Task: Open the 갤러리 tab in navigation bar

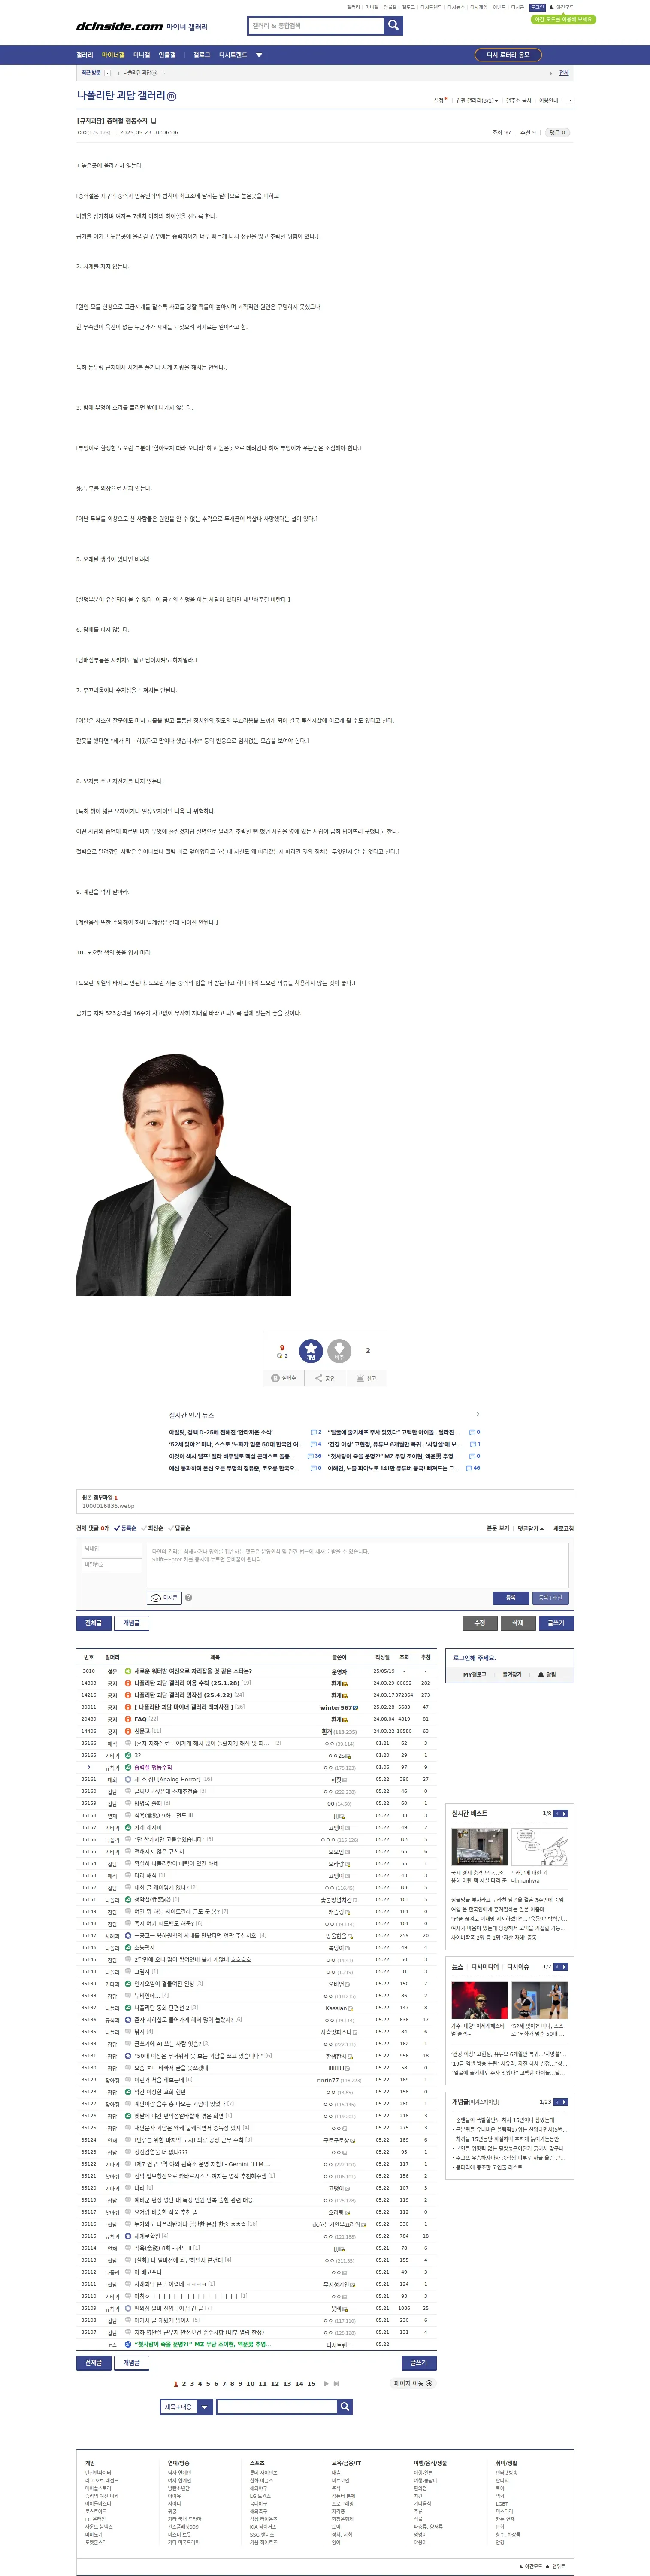Action: [85, 55]
